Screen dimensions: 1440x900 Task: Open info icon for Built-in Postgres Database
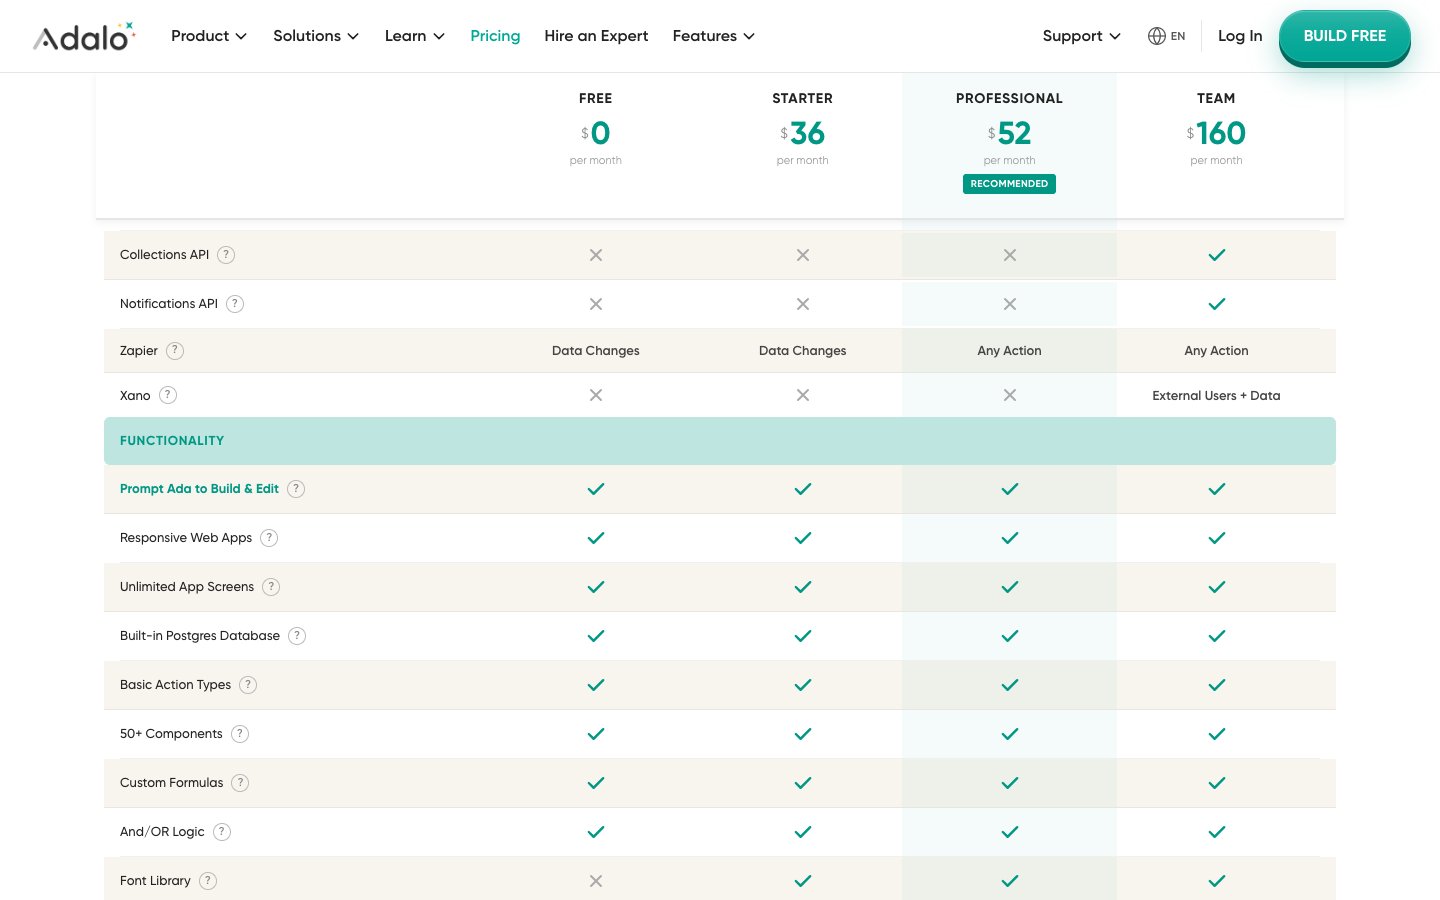point(297,636)
